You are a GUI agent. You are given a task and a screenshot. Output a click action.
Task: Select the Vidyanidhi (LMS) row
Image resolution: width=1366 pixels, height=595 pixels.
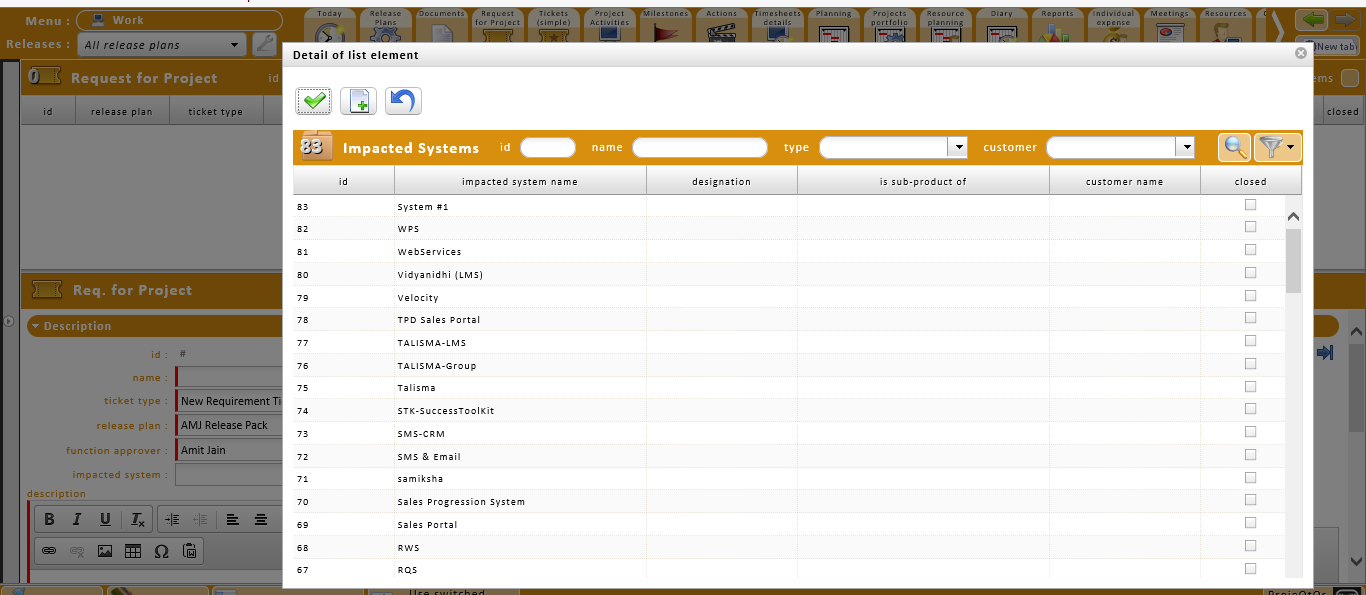click(x=440, y=274)
